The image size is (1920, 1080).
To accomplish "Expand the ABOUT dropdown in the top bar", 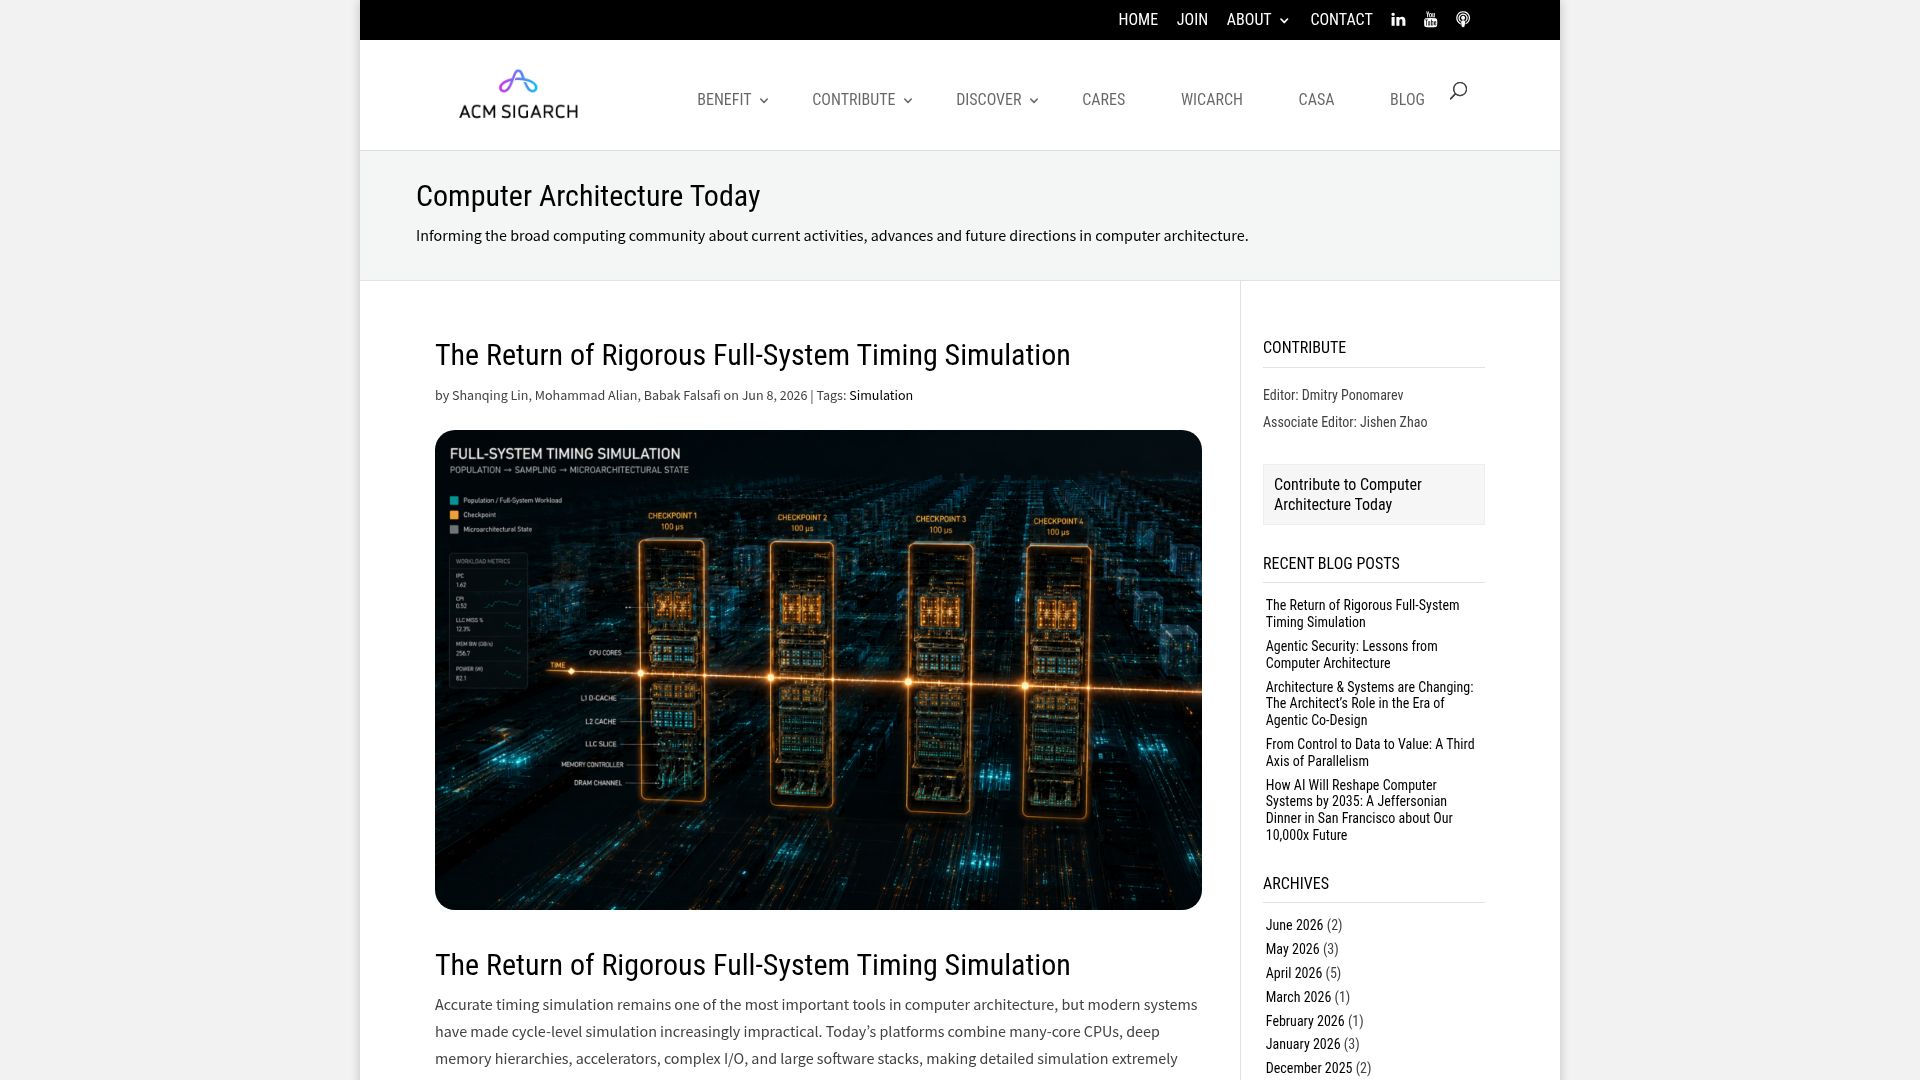I will pos(1258,20).
